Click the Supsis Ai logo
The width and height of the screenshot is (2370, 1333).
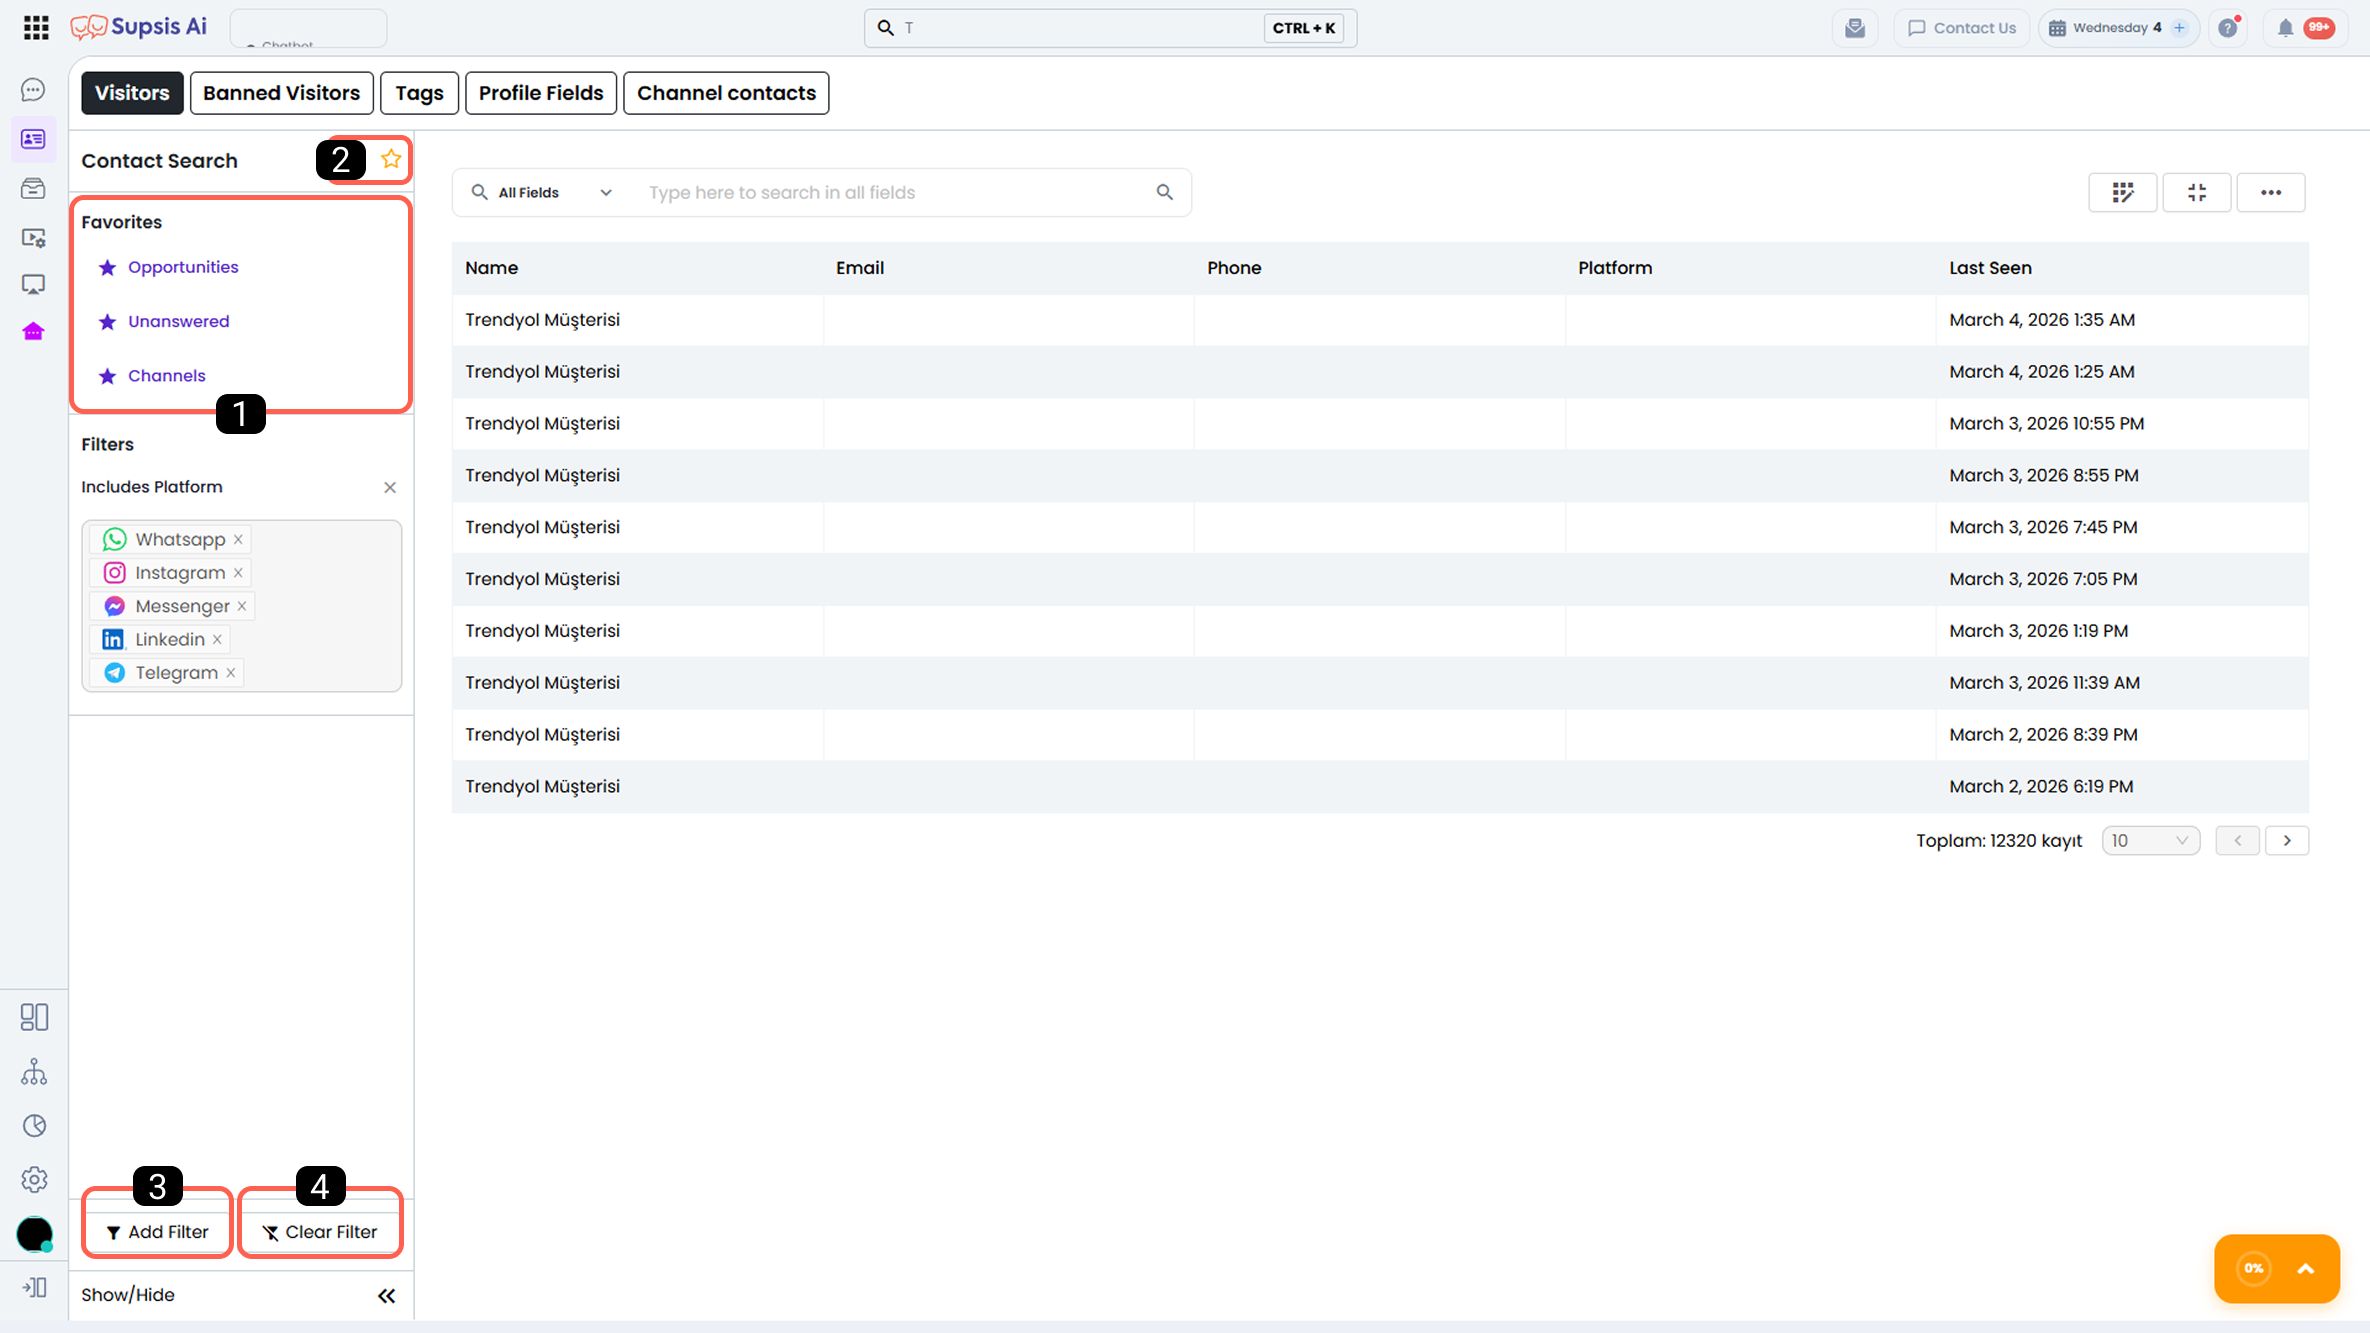(x=139, y=27)
